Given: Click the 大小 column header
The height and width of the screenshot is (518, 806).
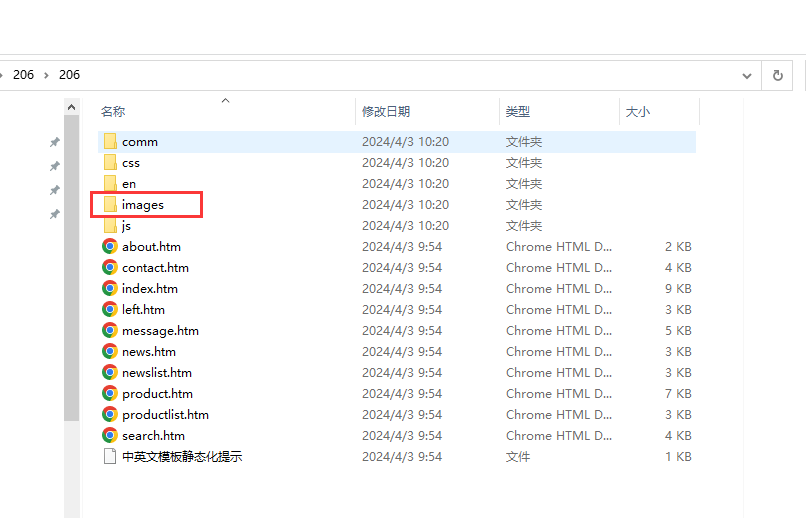Looking at the screenshot, I should point(638,112).
